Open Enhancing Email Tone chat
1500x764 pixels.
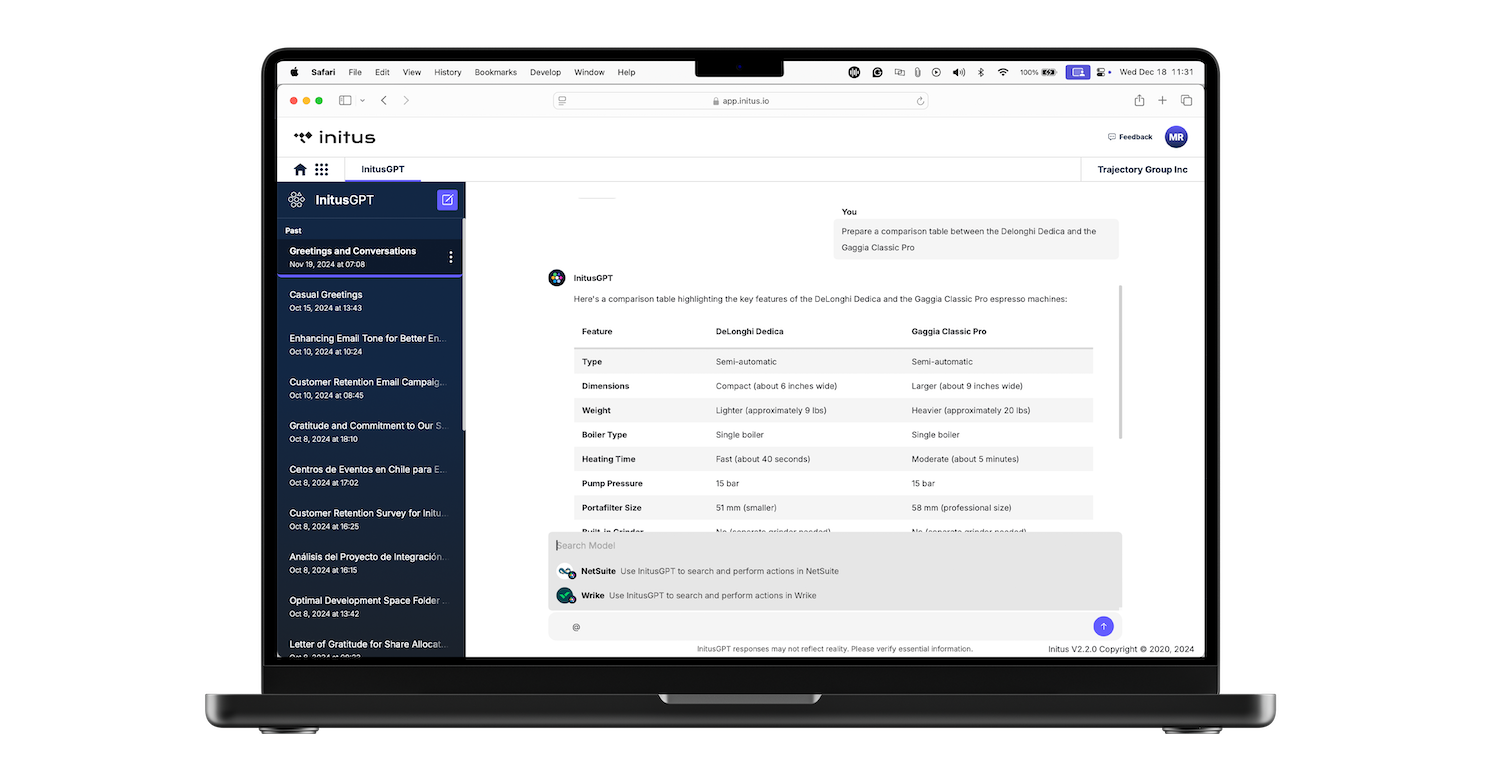coord(369,345)
